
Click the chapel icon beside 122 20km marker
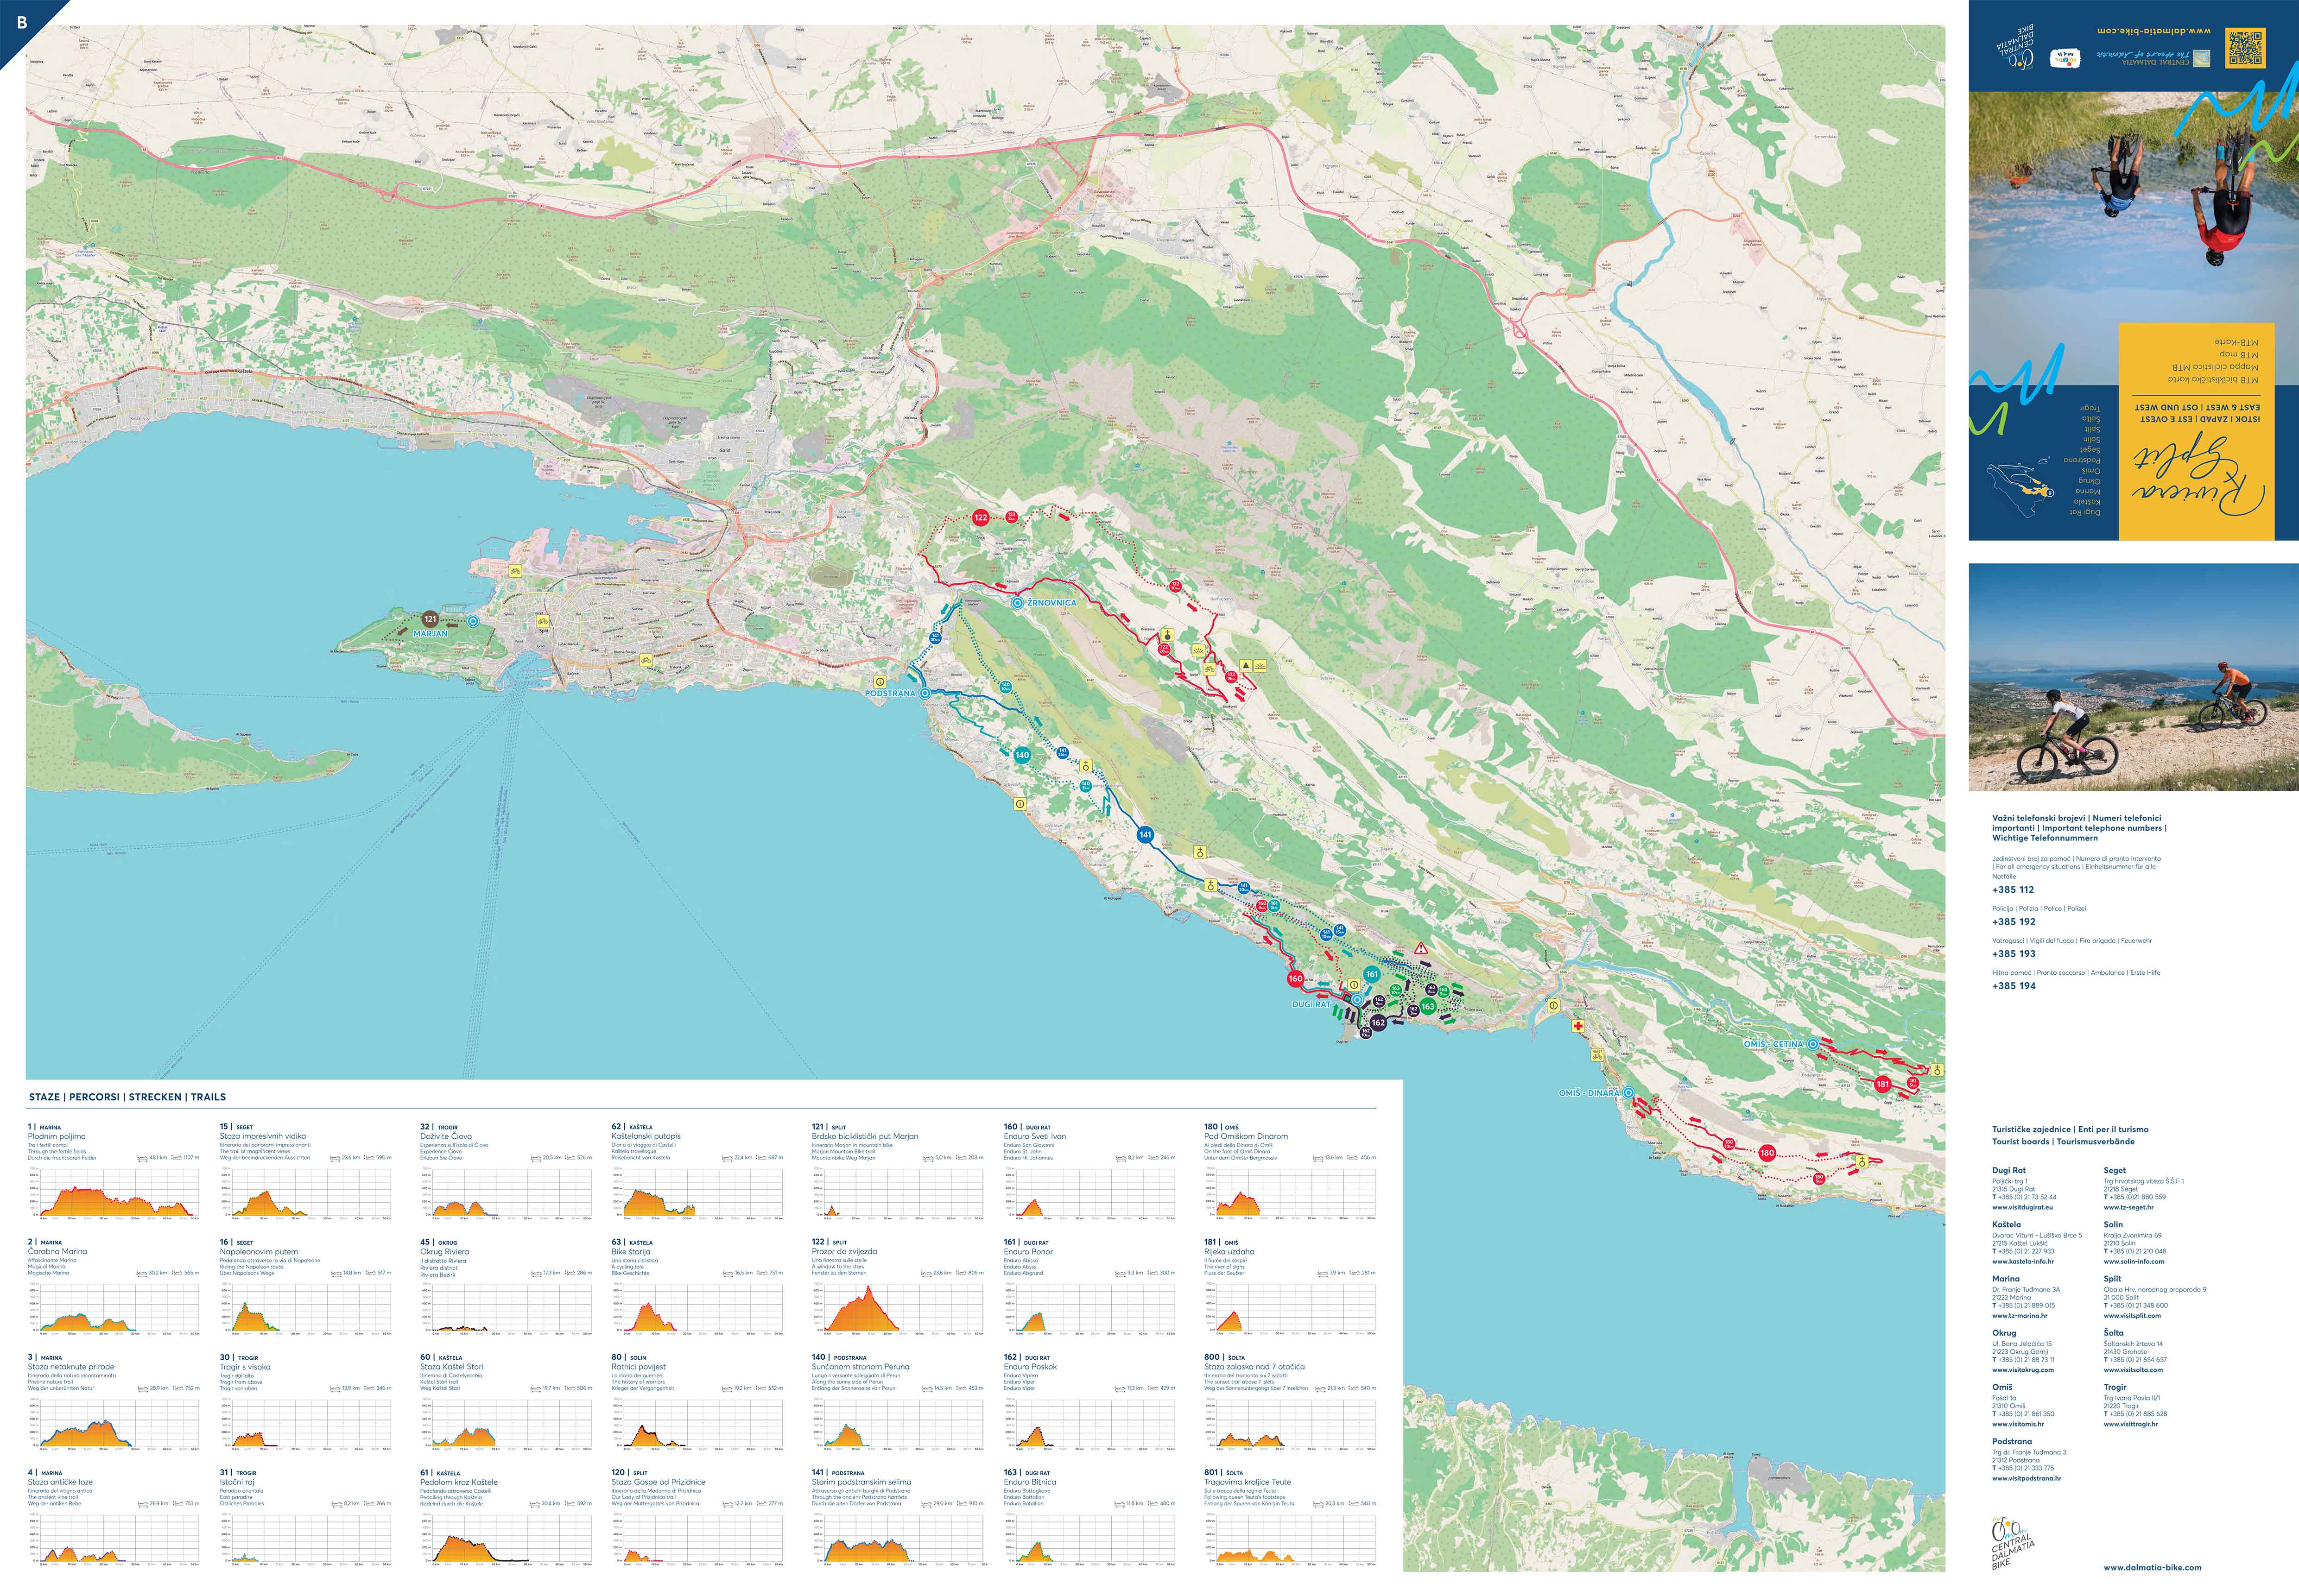[1167, 634]
